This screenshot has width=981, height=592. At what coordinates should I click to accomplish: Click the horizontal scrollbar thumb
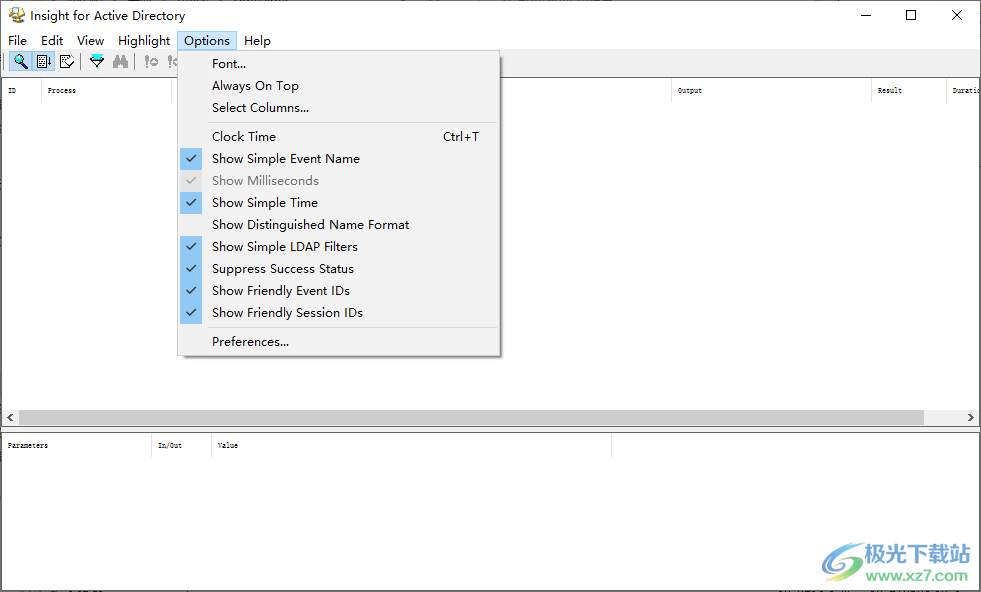[x=471, y=417]
